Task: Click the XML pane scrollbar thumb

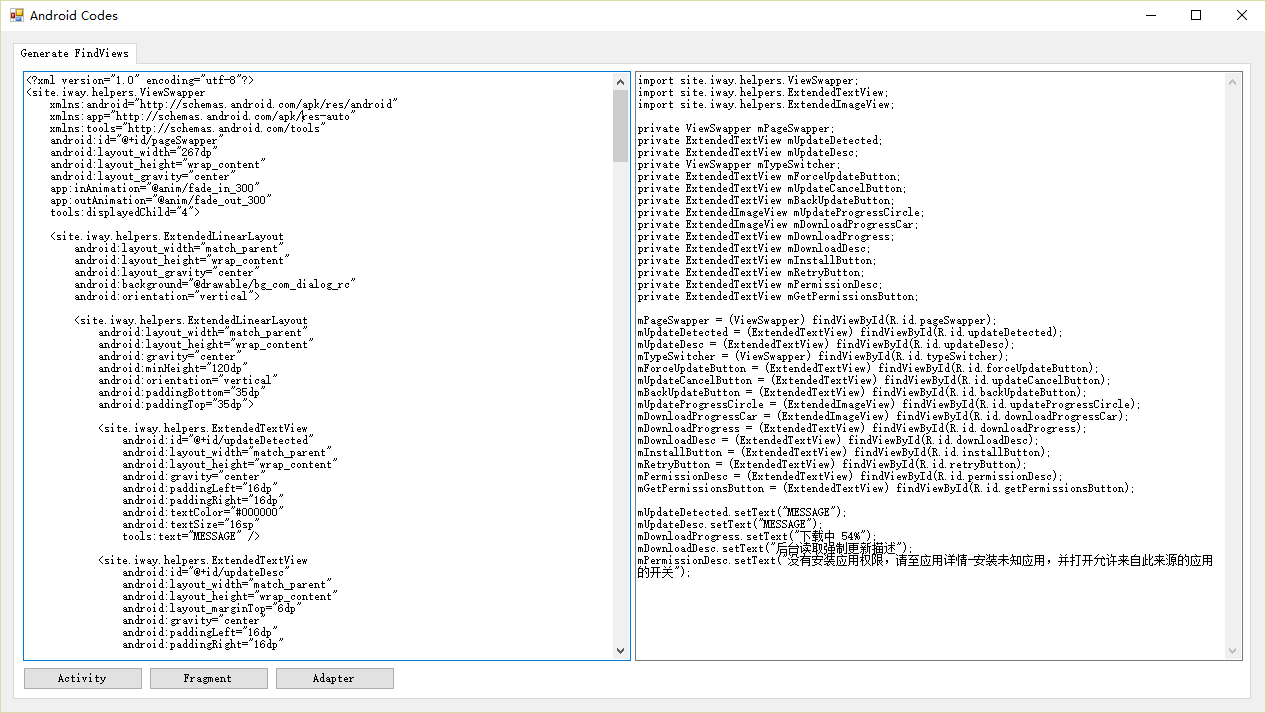Action: coord(621,125)
